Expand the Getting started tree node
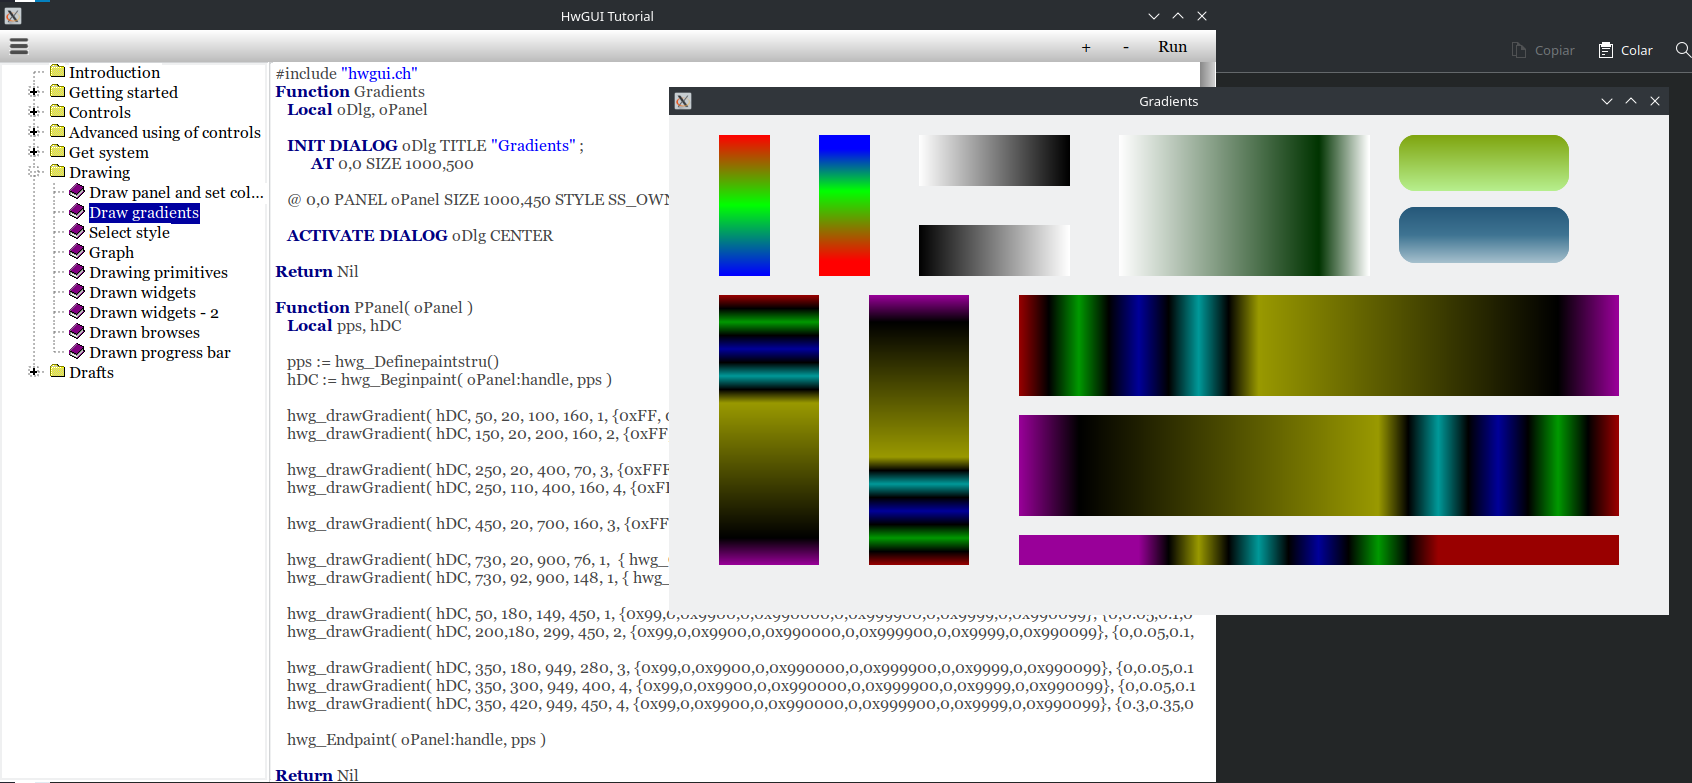 pos(34,92)
